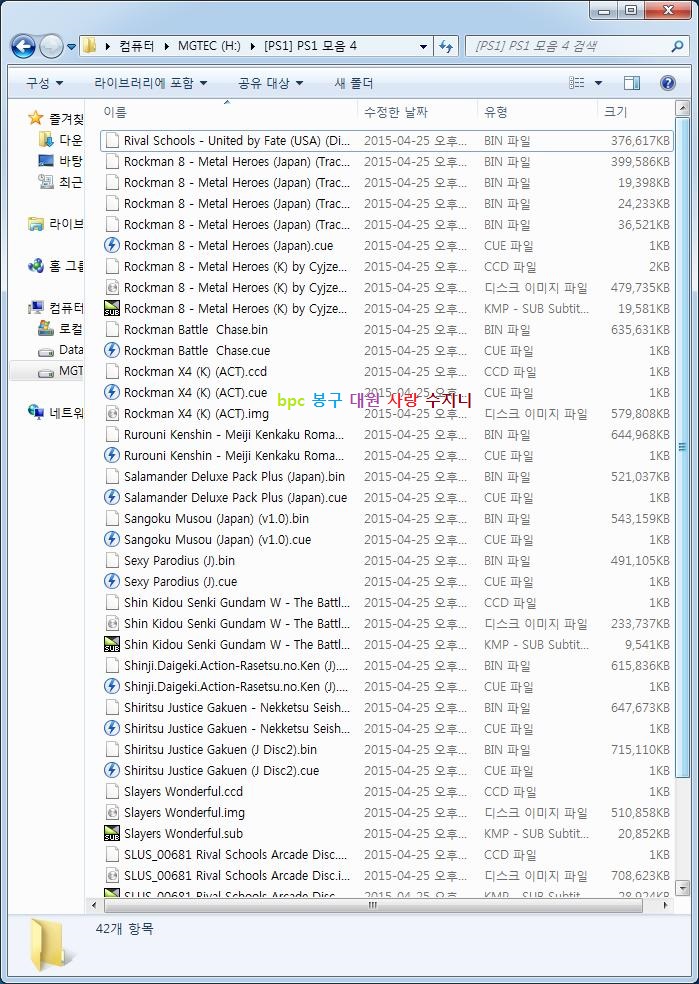Open 다운로드 folder icon in favorites
The width and height of the screenshot is (699, 984).
tap(46, 139)
